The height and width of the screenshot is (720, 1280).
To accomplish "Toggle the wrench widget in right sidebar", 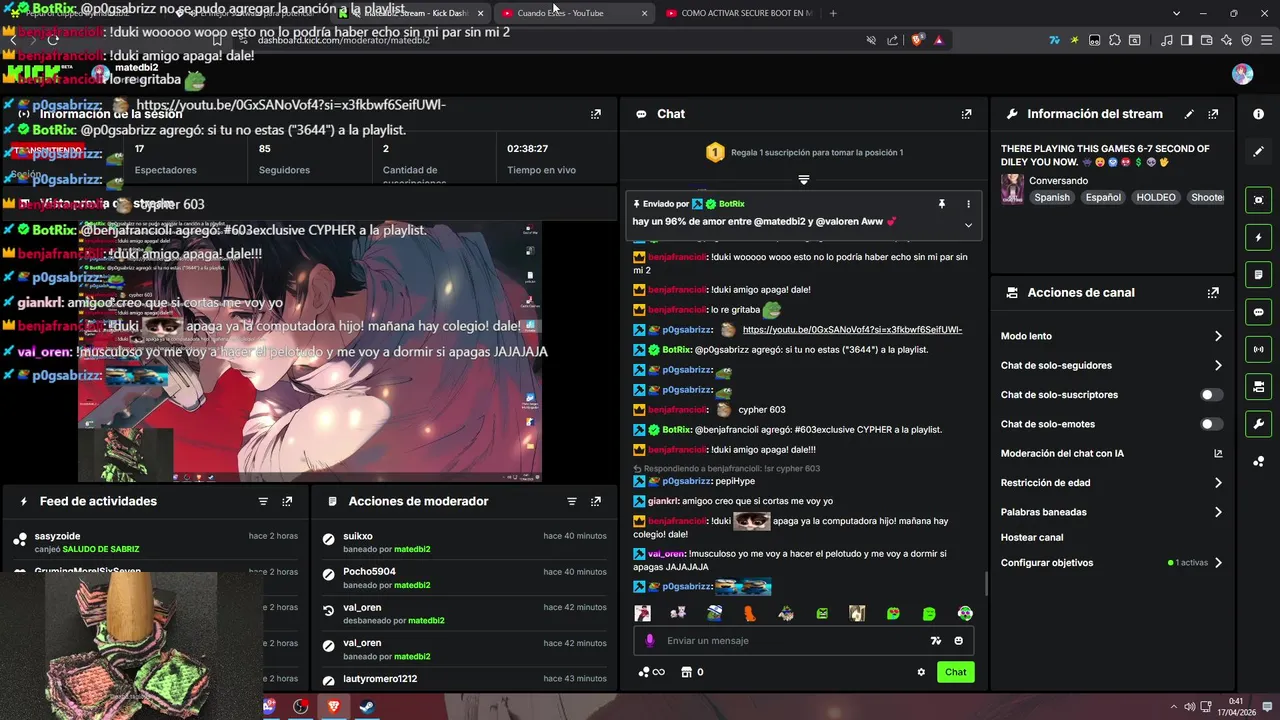I will [x=1259, y=423].
